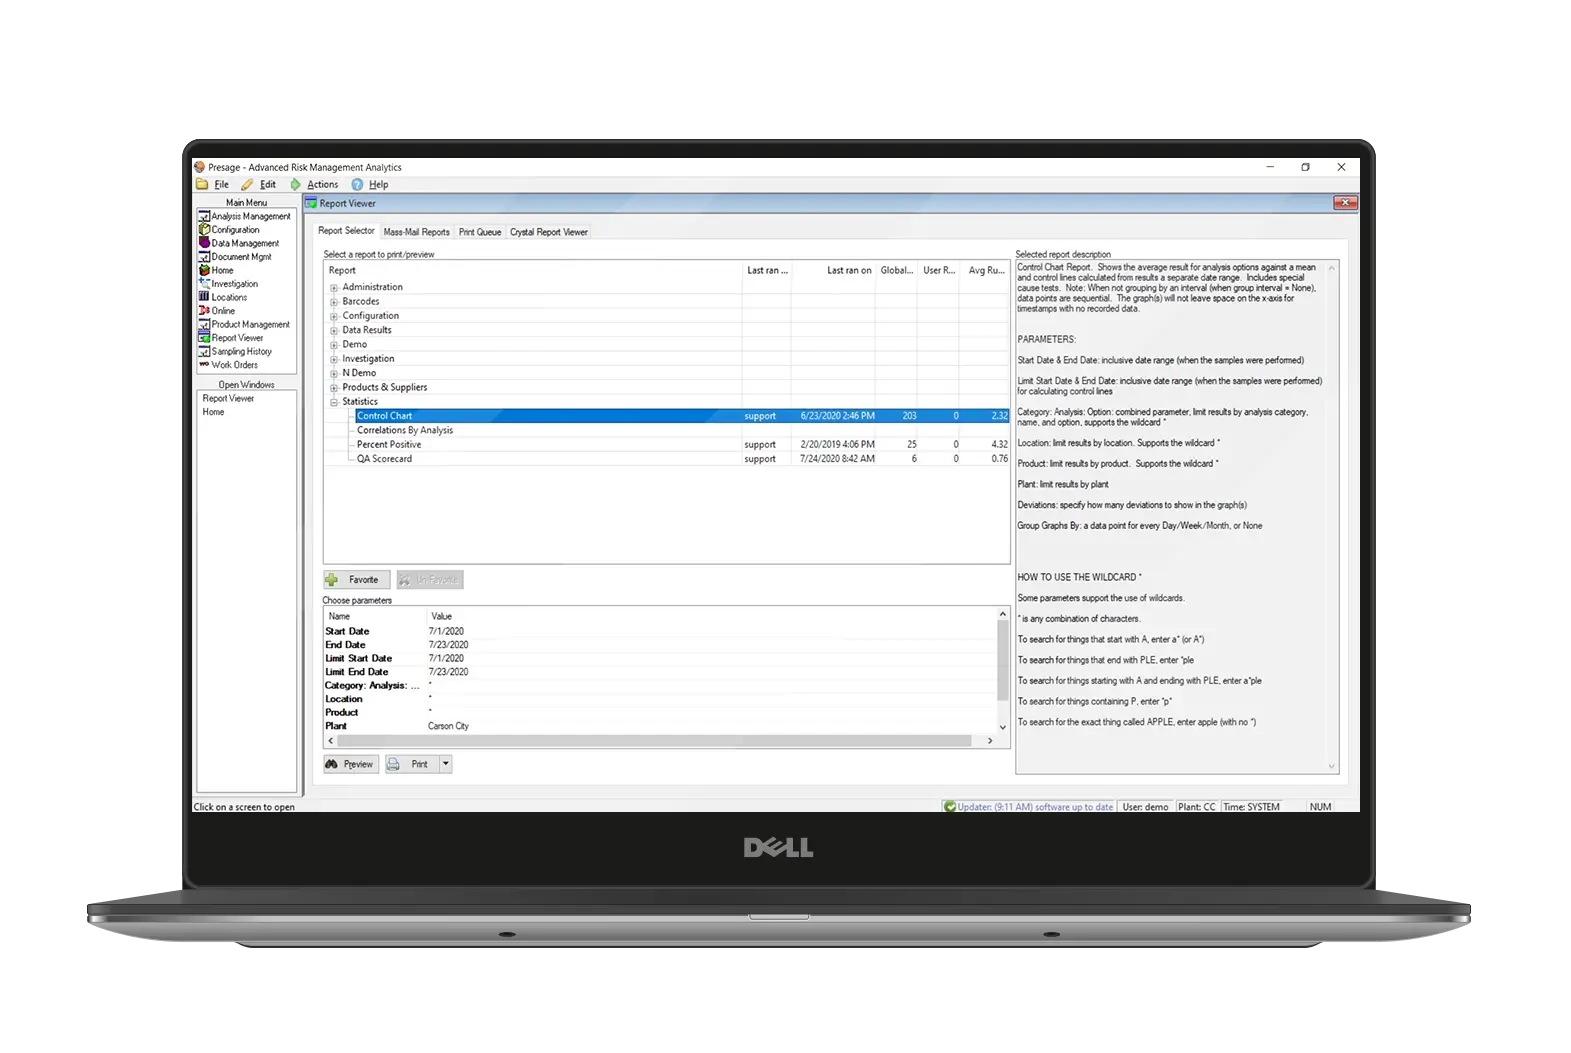This screenshot has width=1571, height=1053.
Task: Expand the Investigation report folder
Action: tap(334, 359)
